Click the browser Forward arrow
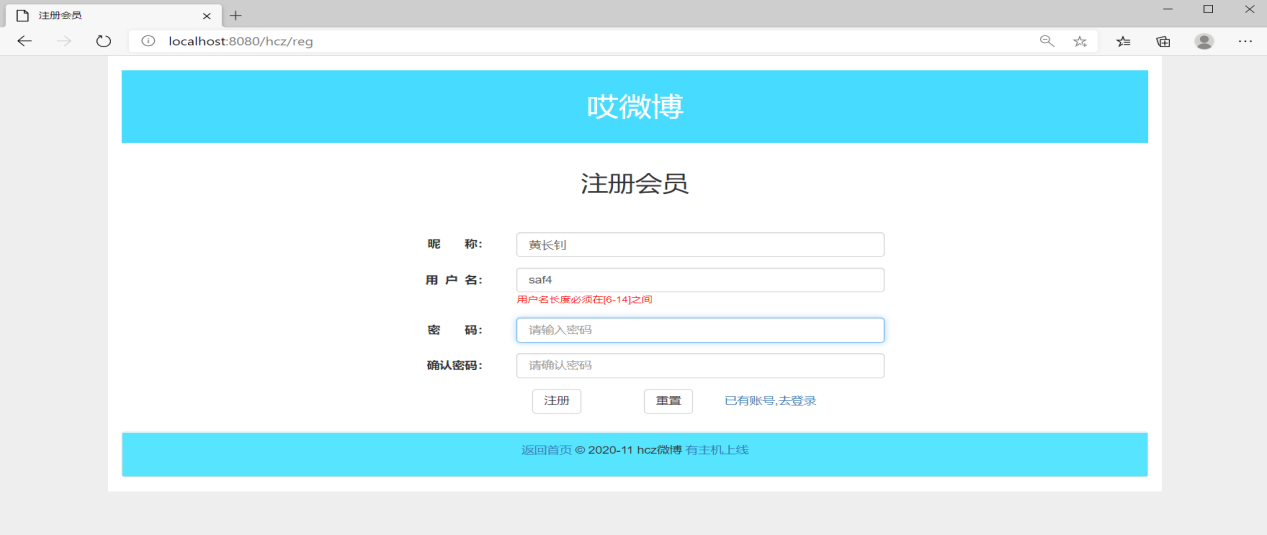1267x535 pixels. tap(64, 41)
